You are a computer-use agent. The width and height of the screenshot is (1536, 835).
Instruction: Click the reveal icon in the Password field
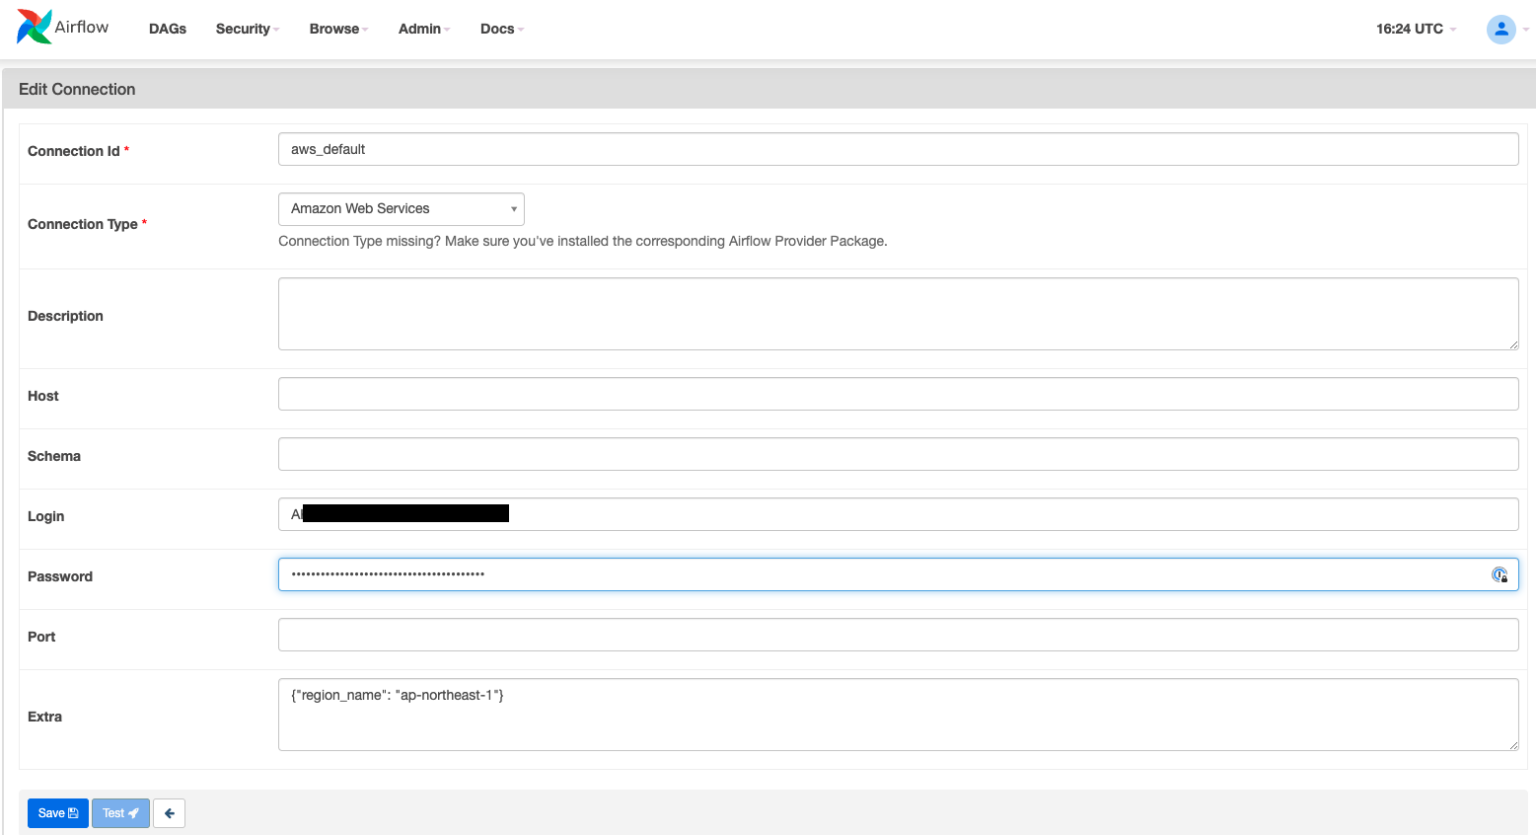1501,574
